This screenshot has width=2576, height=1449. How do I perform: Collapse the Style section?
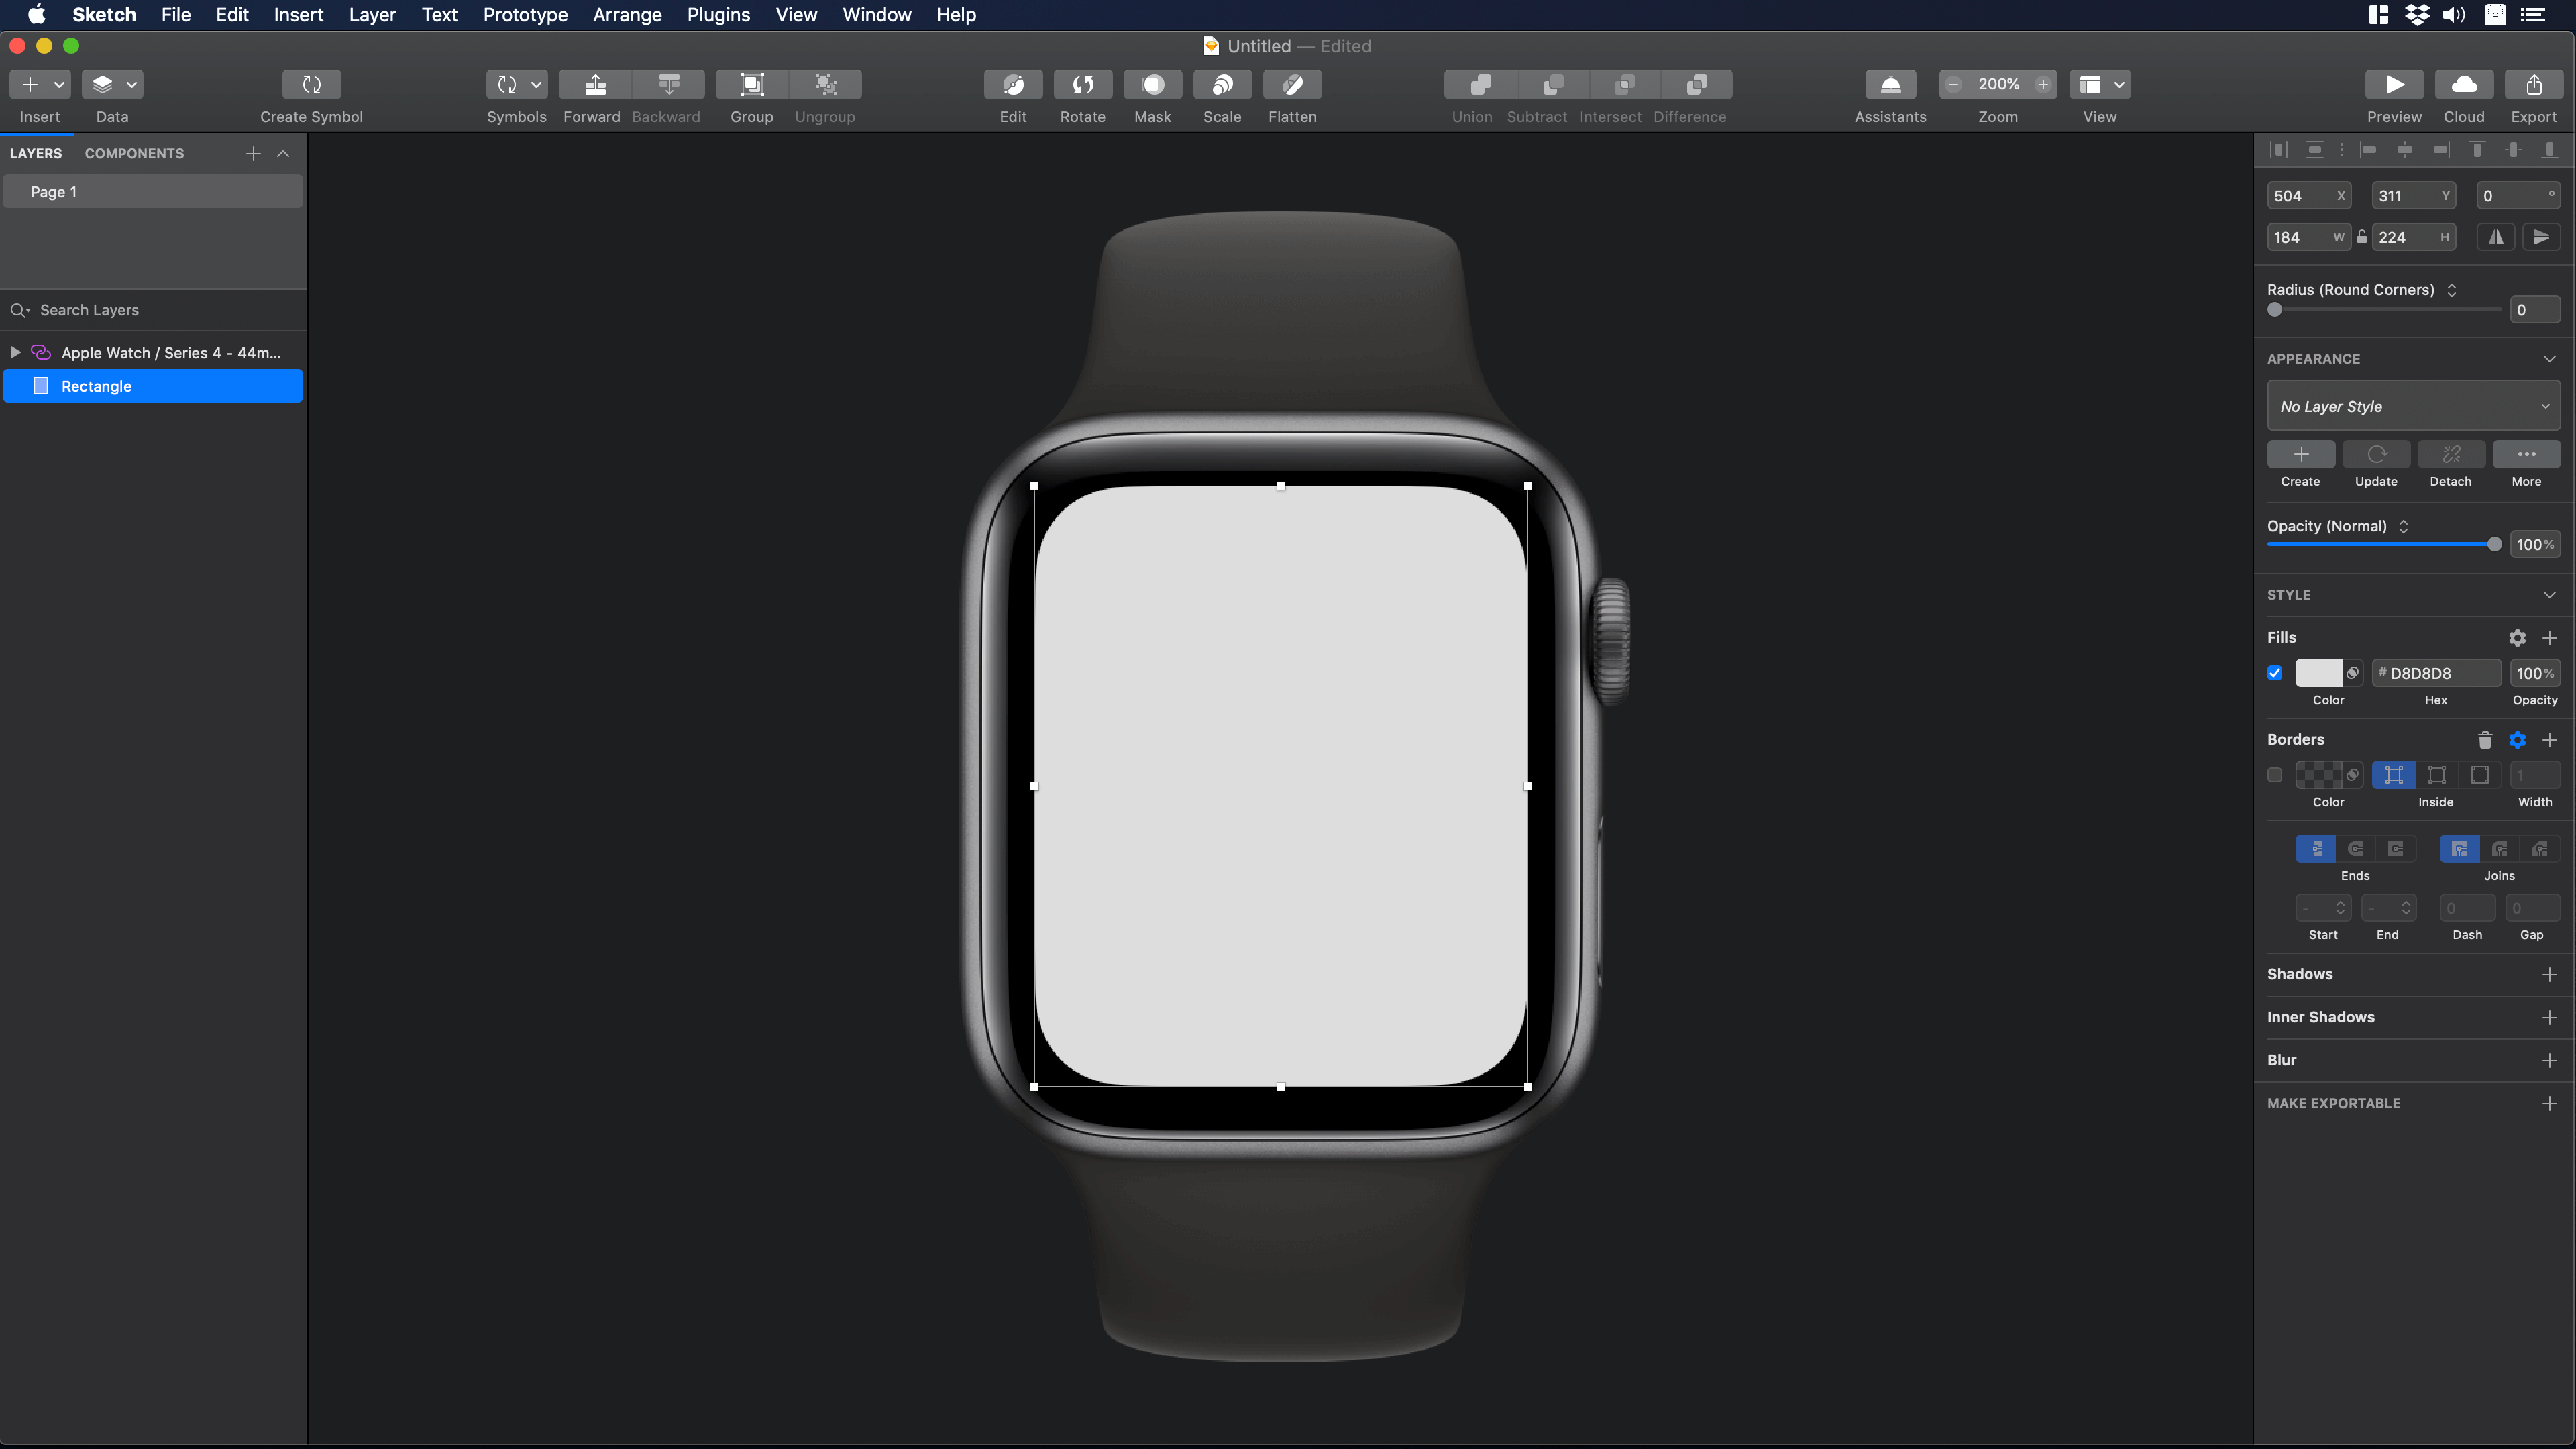pyautogui.click(x=2549, y=594)
